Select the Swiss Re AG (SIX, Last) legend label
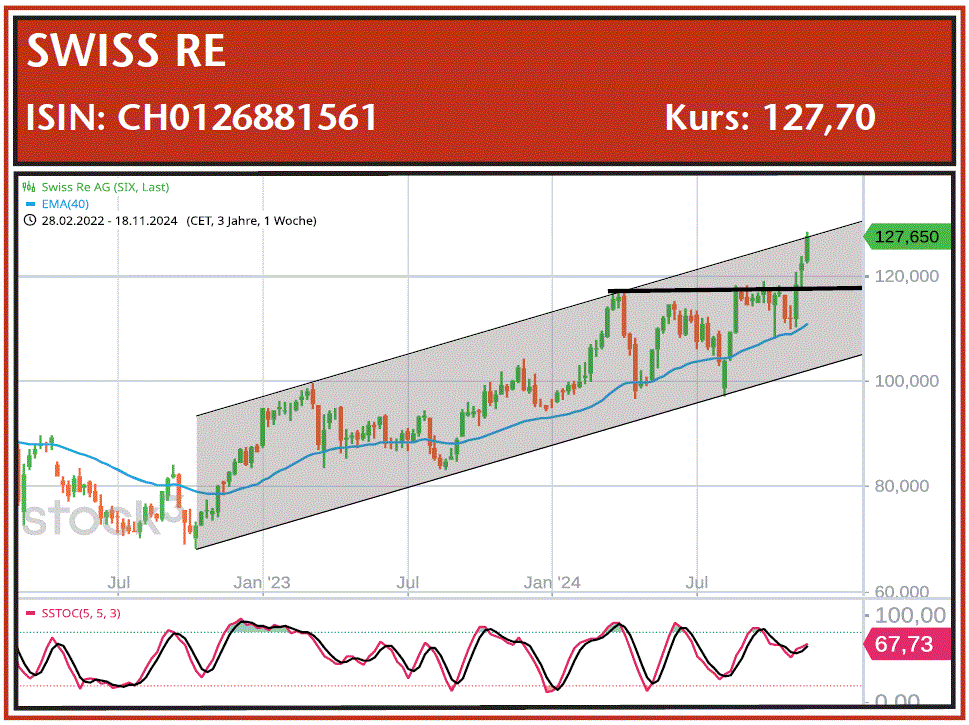This screenshot has width=969, height=725. click(x=105, y=187)
